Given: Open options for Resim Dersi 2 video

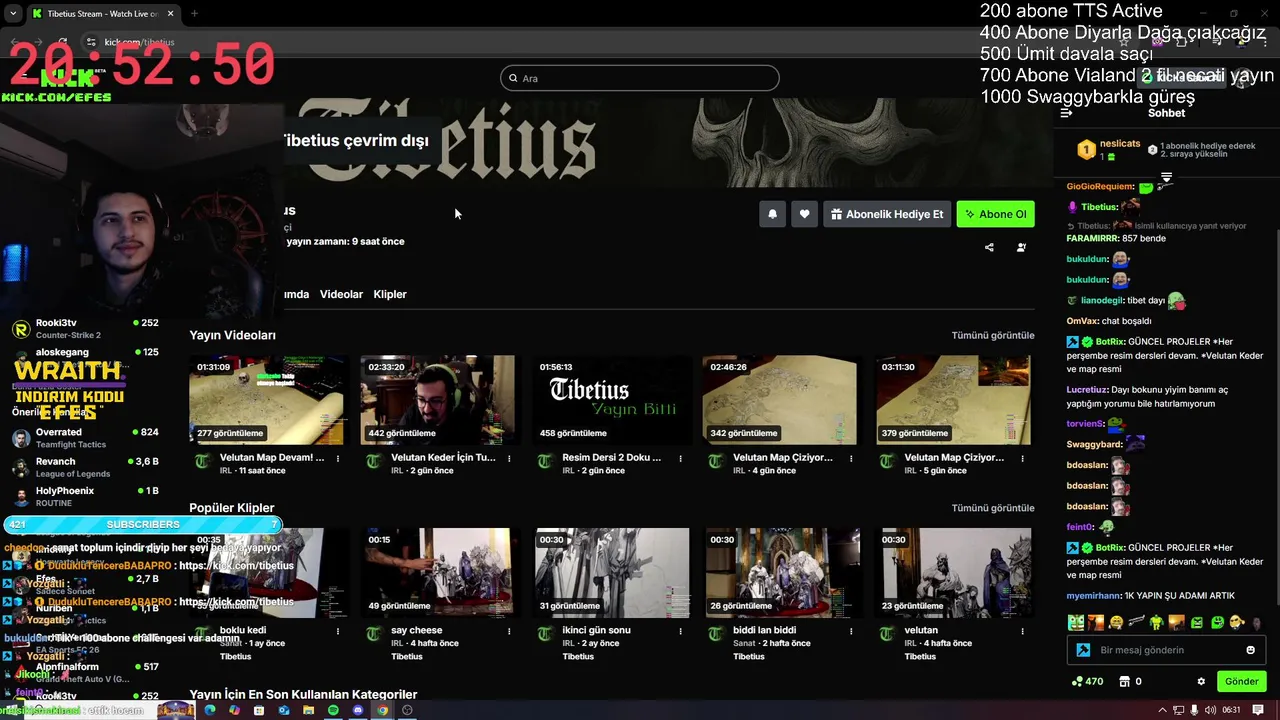Looking at the screenshot, I should [x=680, y=459].
